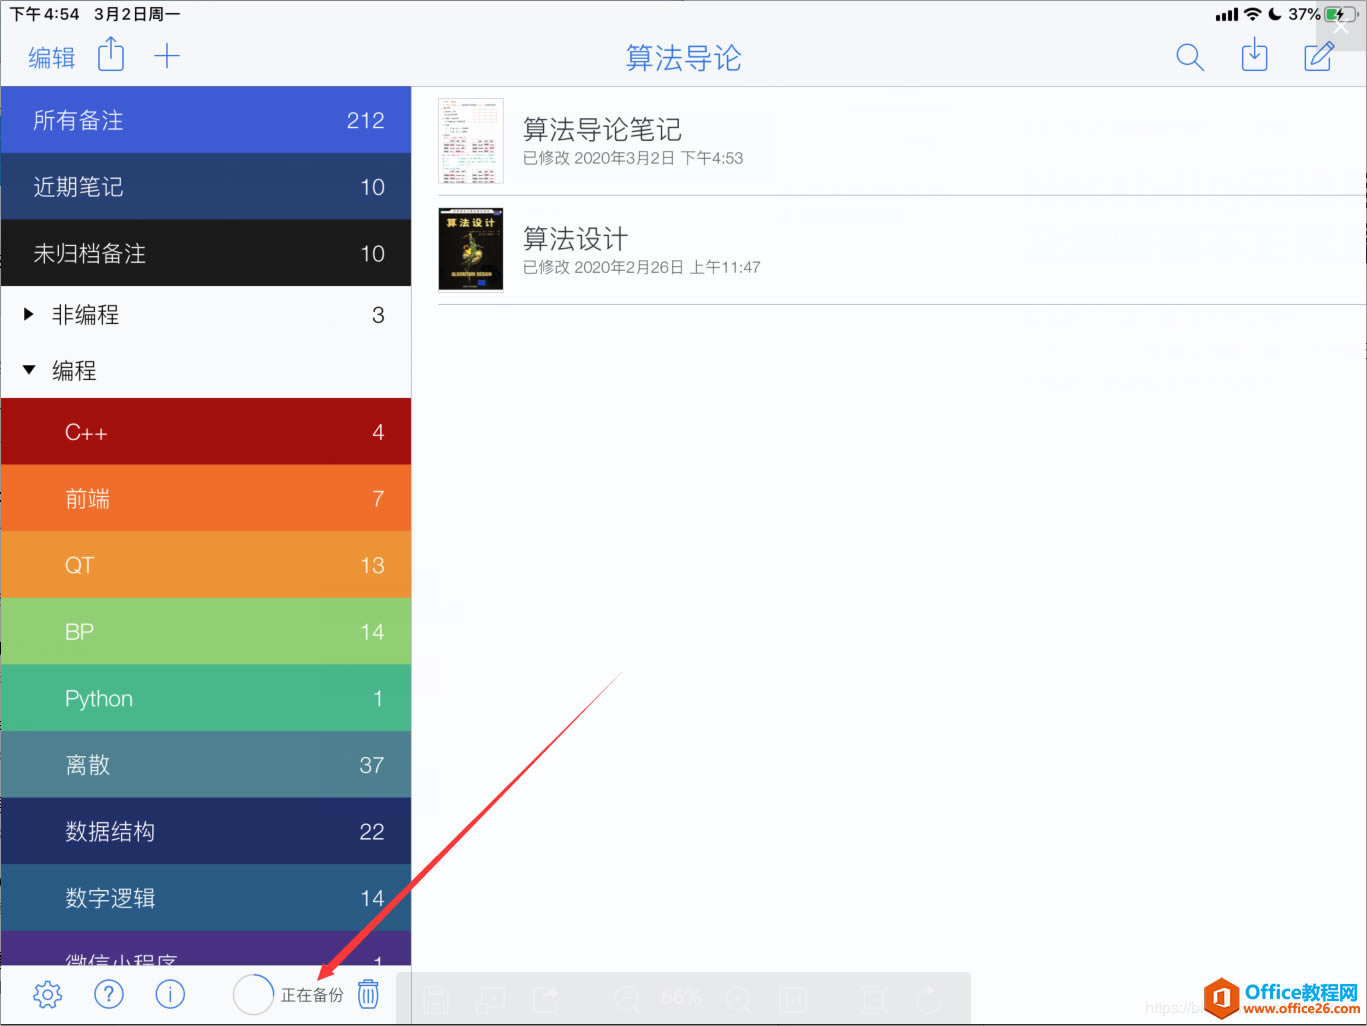Open the settings gear at bottom left
This screenshot has height=1026, width=1367.
(46, 994)
